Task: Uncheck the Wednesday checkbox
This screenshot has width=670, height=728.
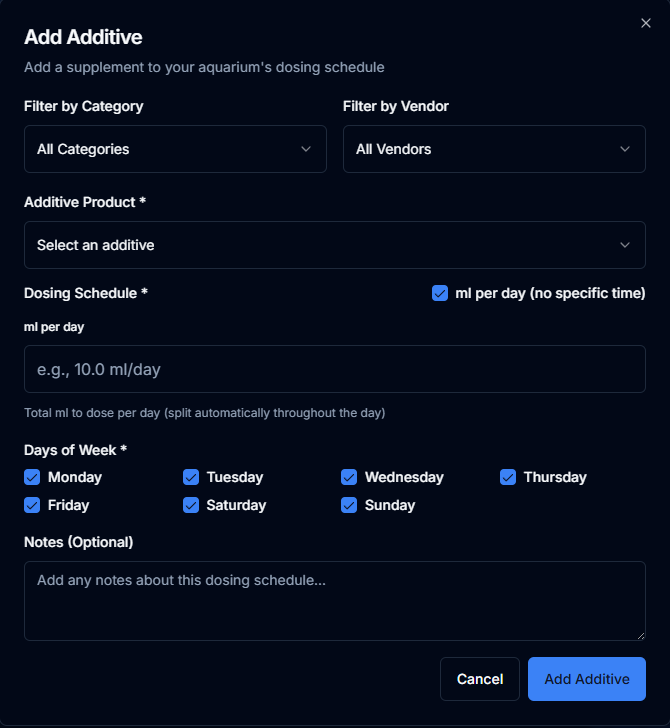Action: pos(349,477)
